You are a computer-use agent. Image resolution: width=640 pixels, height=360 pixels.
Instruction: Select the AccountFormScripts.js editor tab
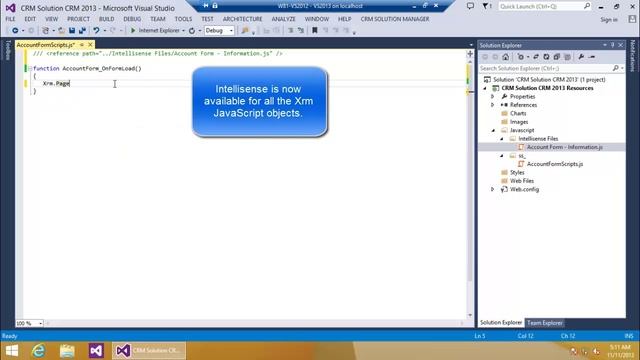click(46, 45)
